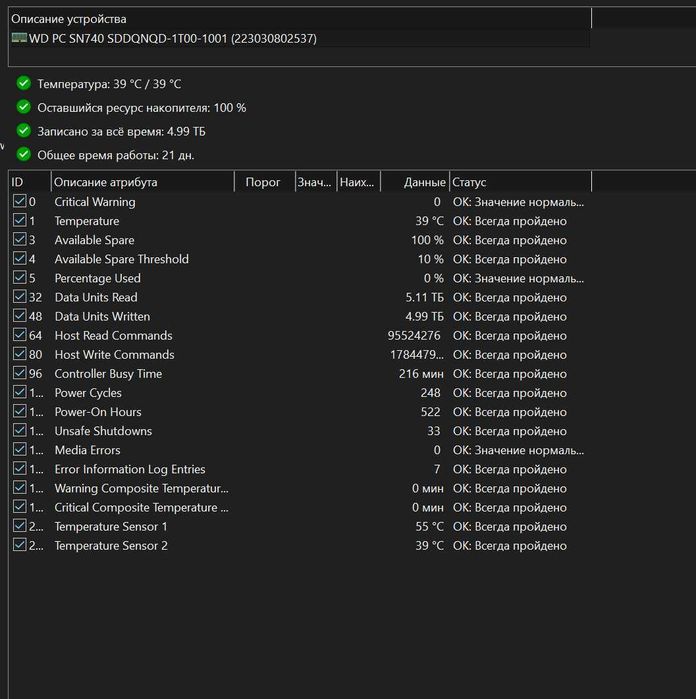Click the Описание устройства header
The image size is (696, 699).
pos(69,19)
